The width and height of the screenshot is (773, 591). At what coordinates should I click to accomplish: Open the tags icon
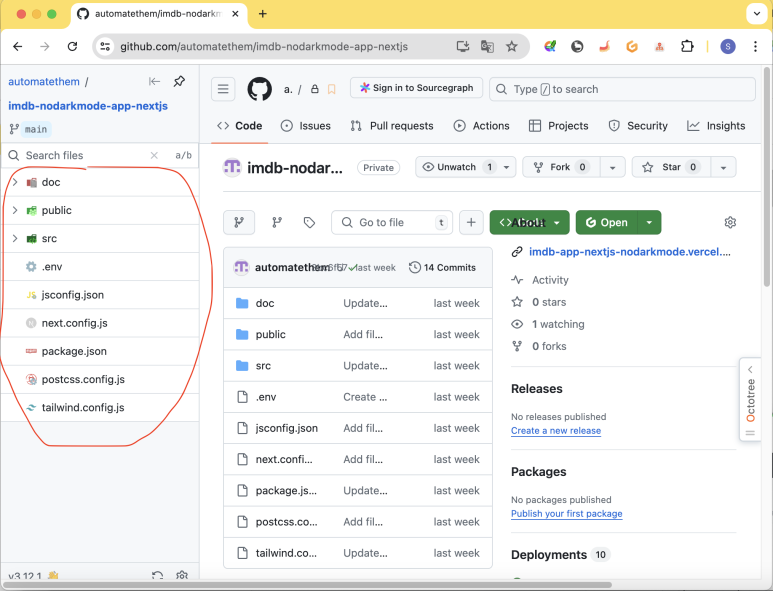click(x=309, y=223)
